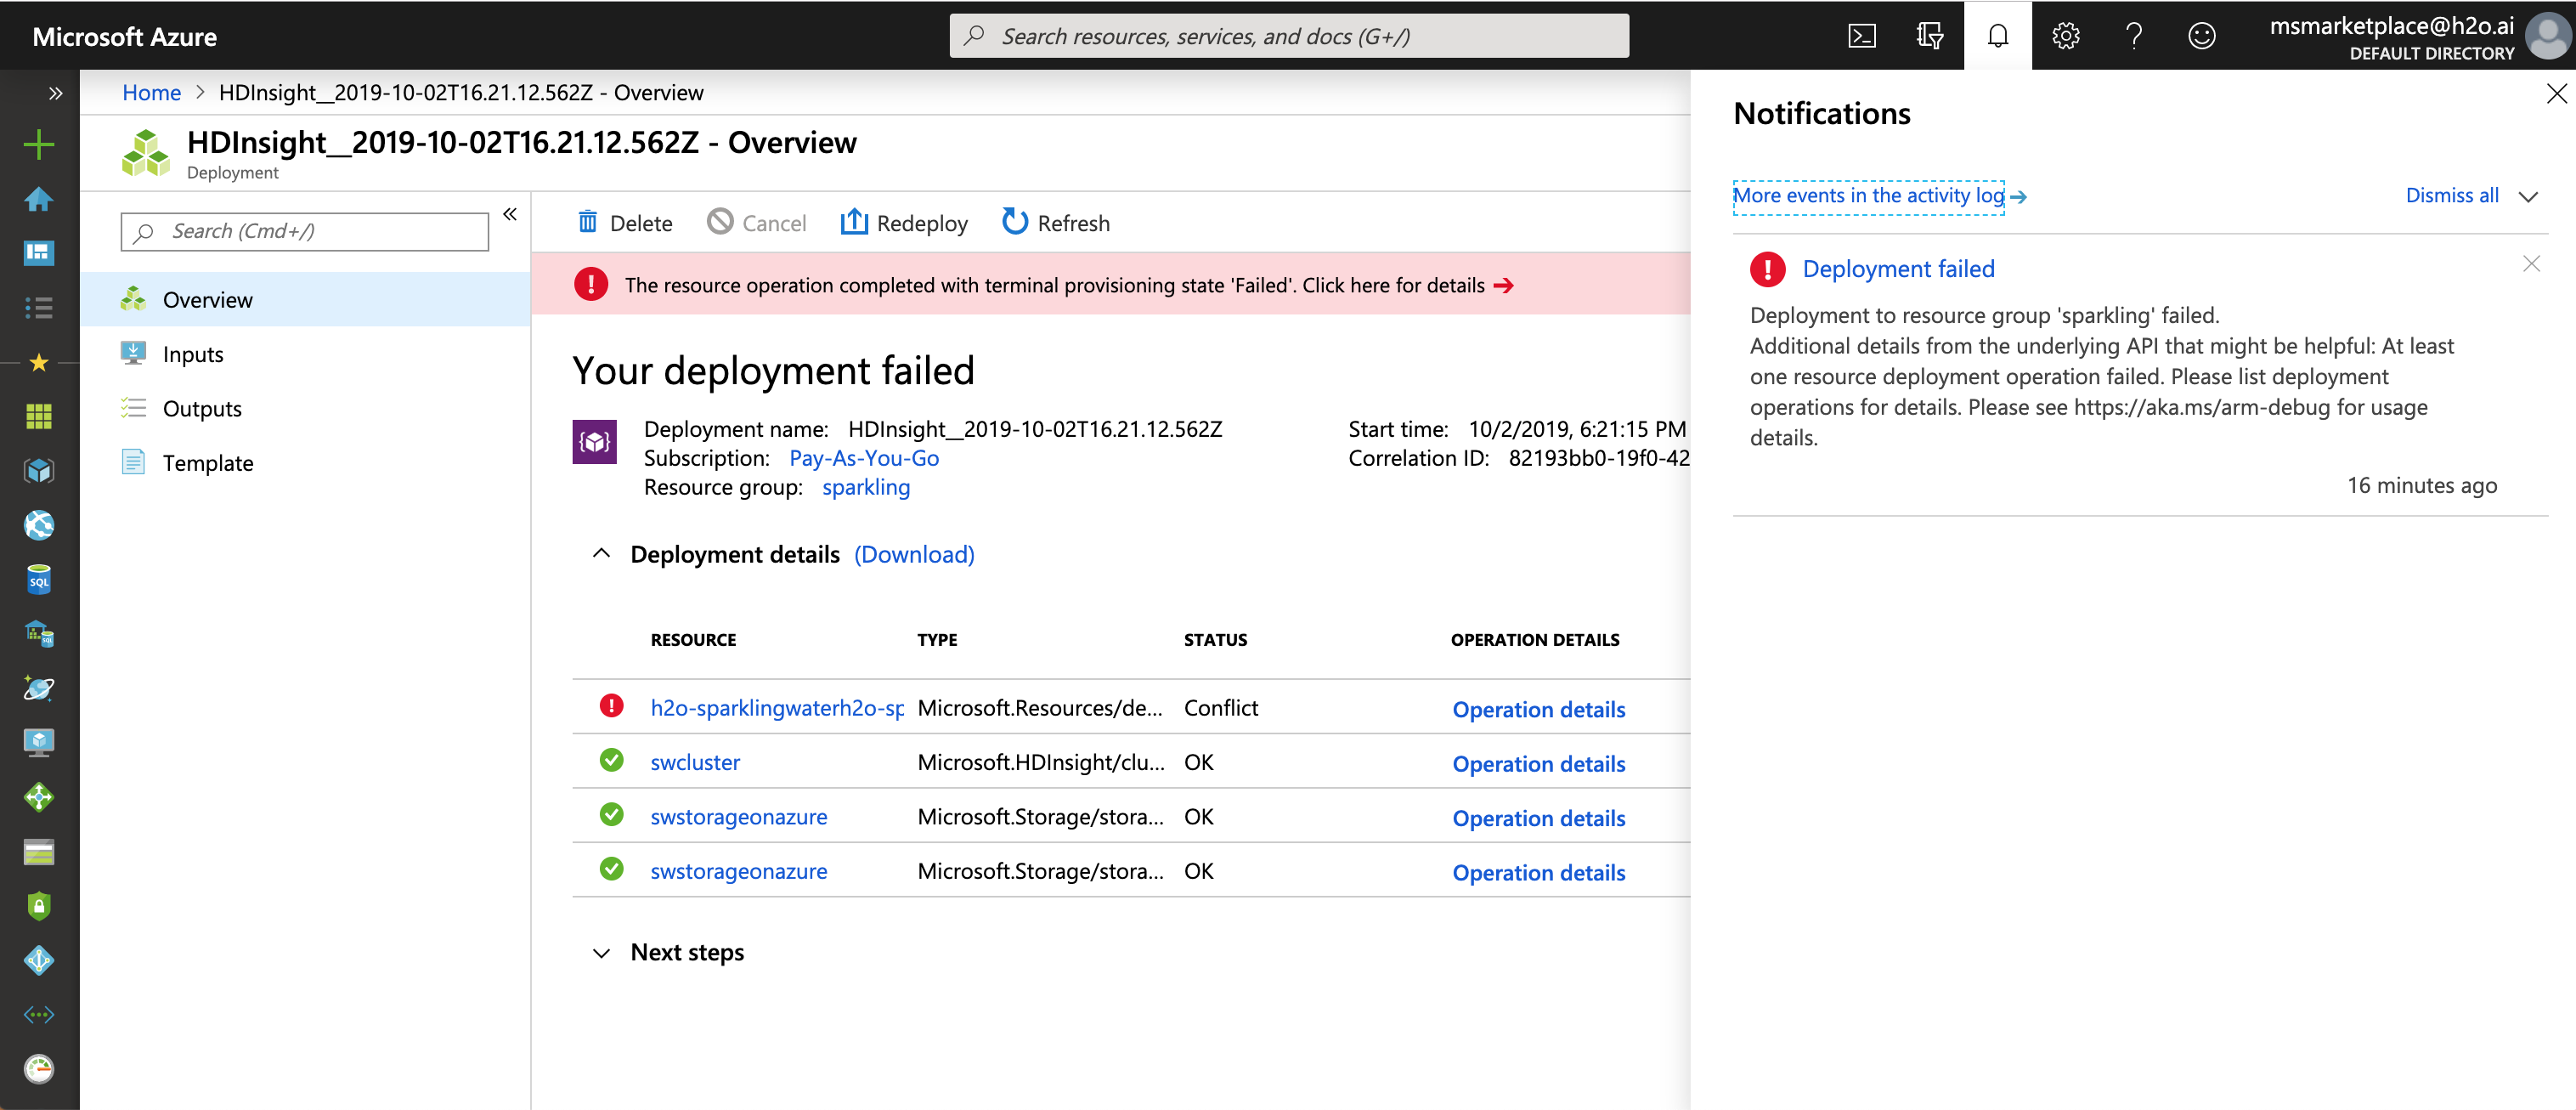Open the Dismiss all dropdown chevron

2529,196
